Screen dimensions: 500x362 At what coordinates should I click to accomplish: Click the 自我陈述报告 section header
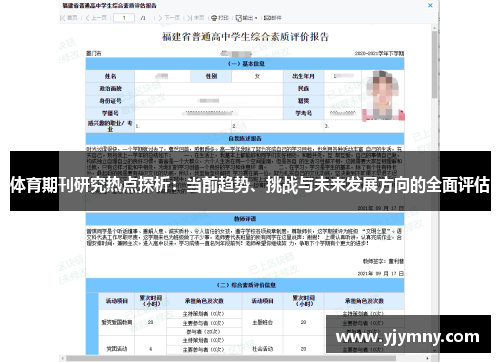[x=245, y=138]
